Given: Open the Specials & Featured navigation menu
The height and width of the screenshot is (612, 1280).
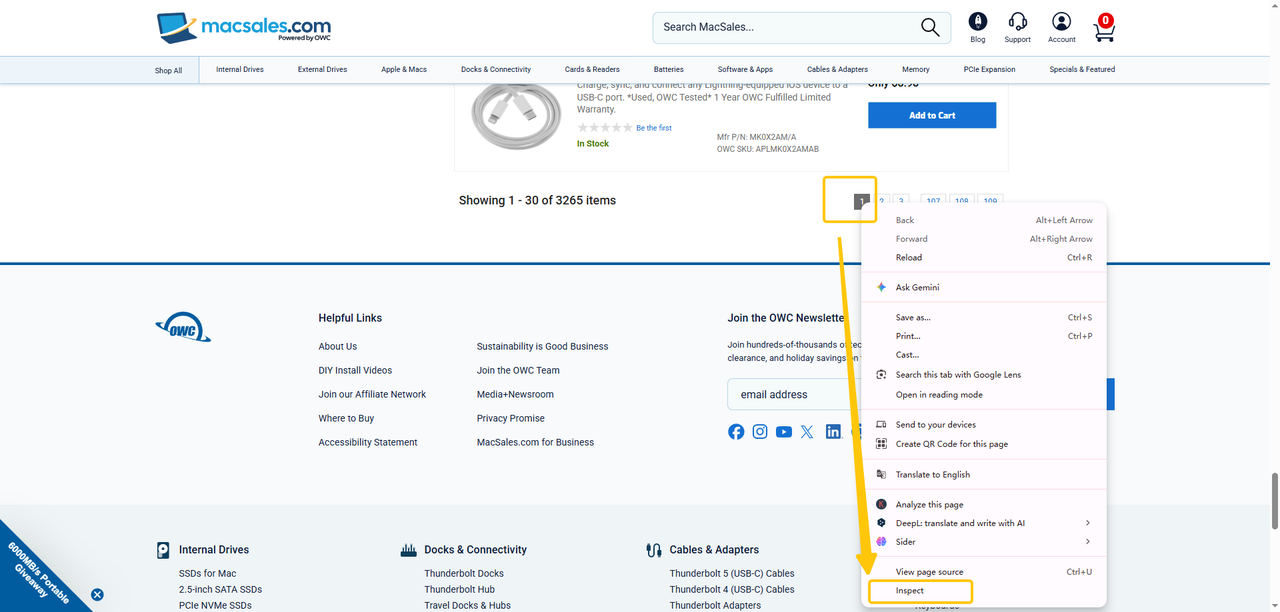Looking at the screenshot, I should pos(1082,70).
